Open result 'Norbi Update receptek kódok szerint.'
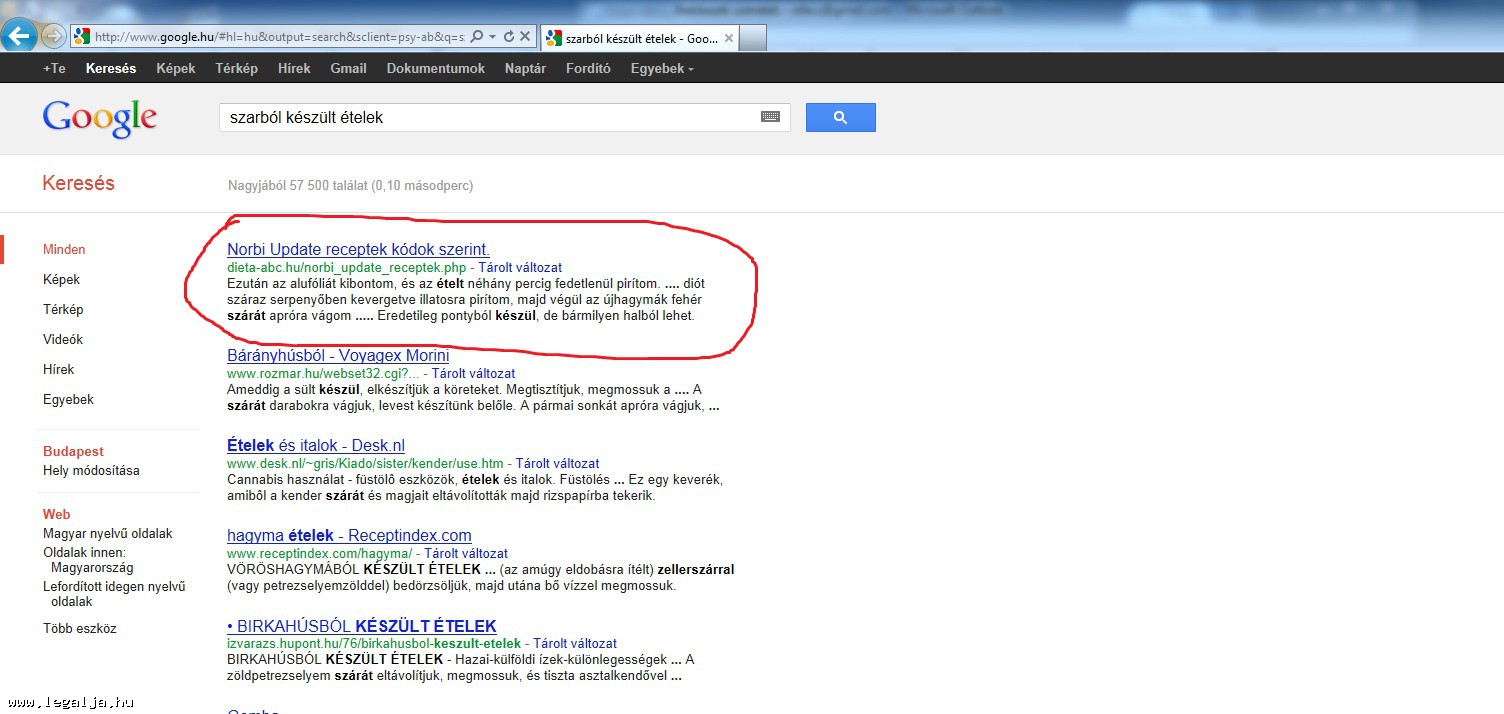The width and height of the screenshot is (1504, 714). (358, 249)
